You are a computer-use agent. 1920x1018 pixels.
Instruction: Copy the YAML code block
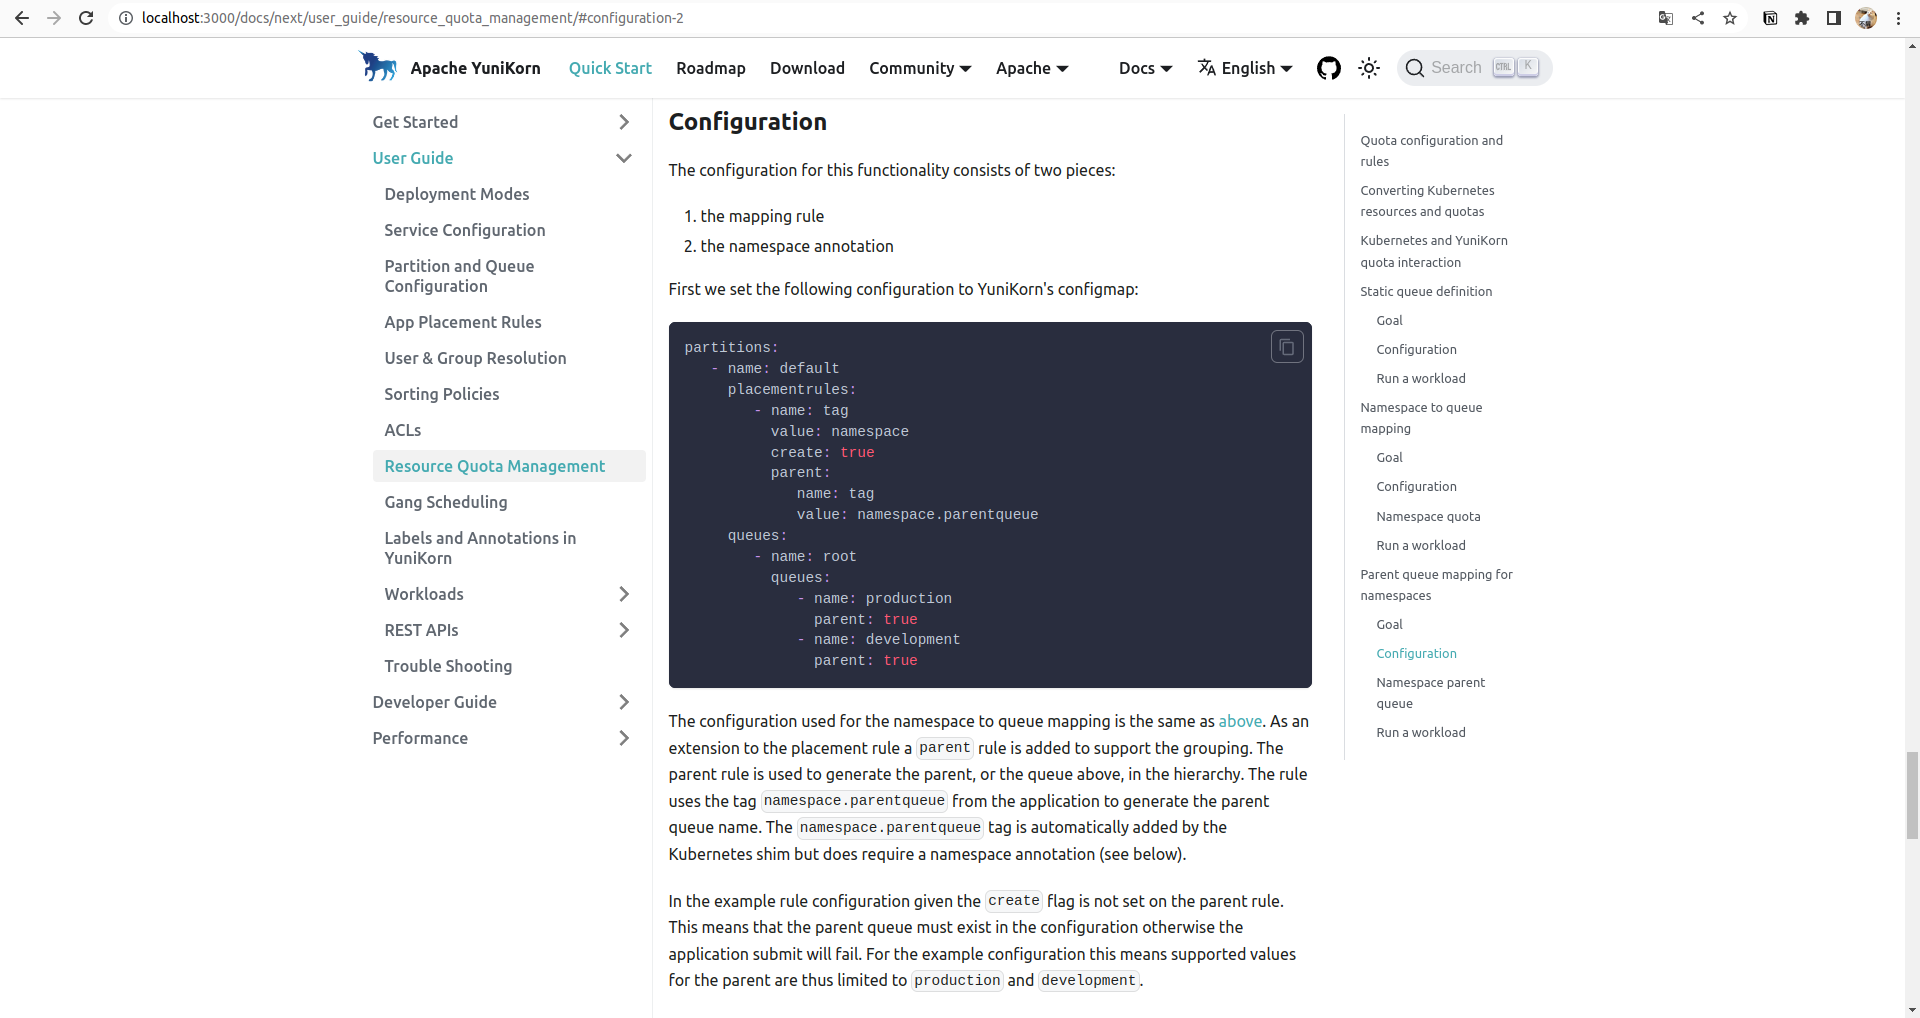point(1287,347)
